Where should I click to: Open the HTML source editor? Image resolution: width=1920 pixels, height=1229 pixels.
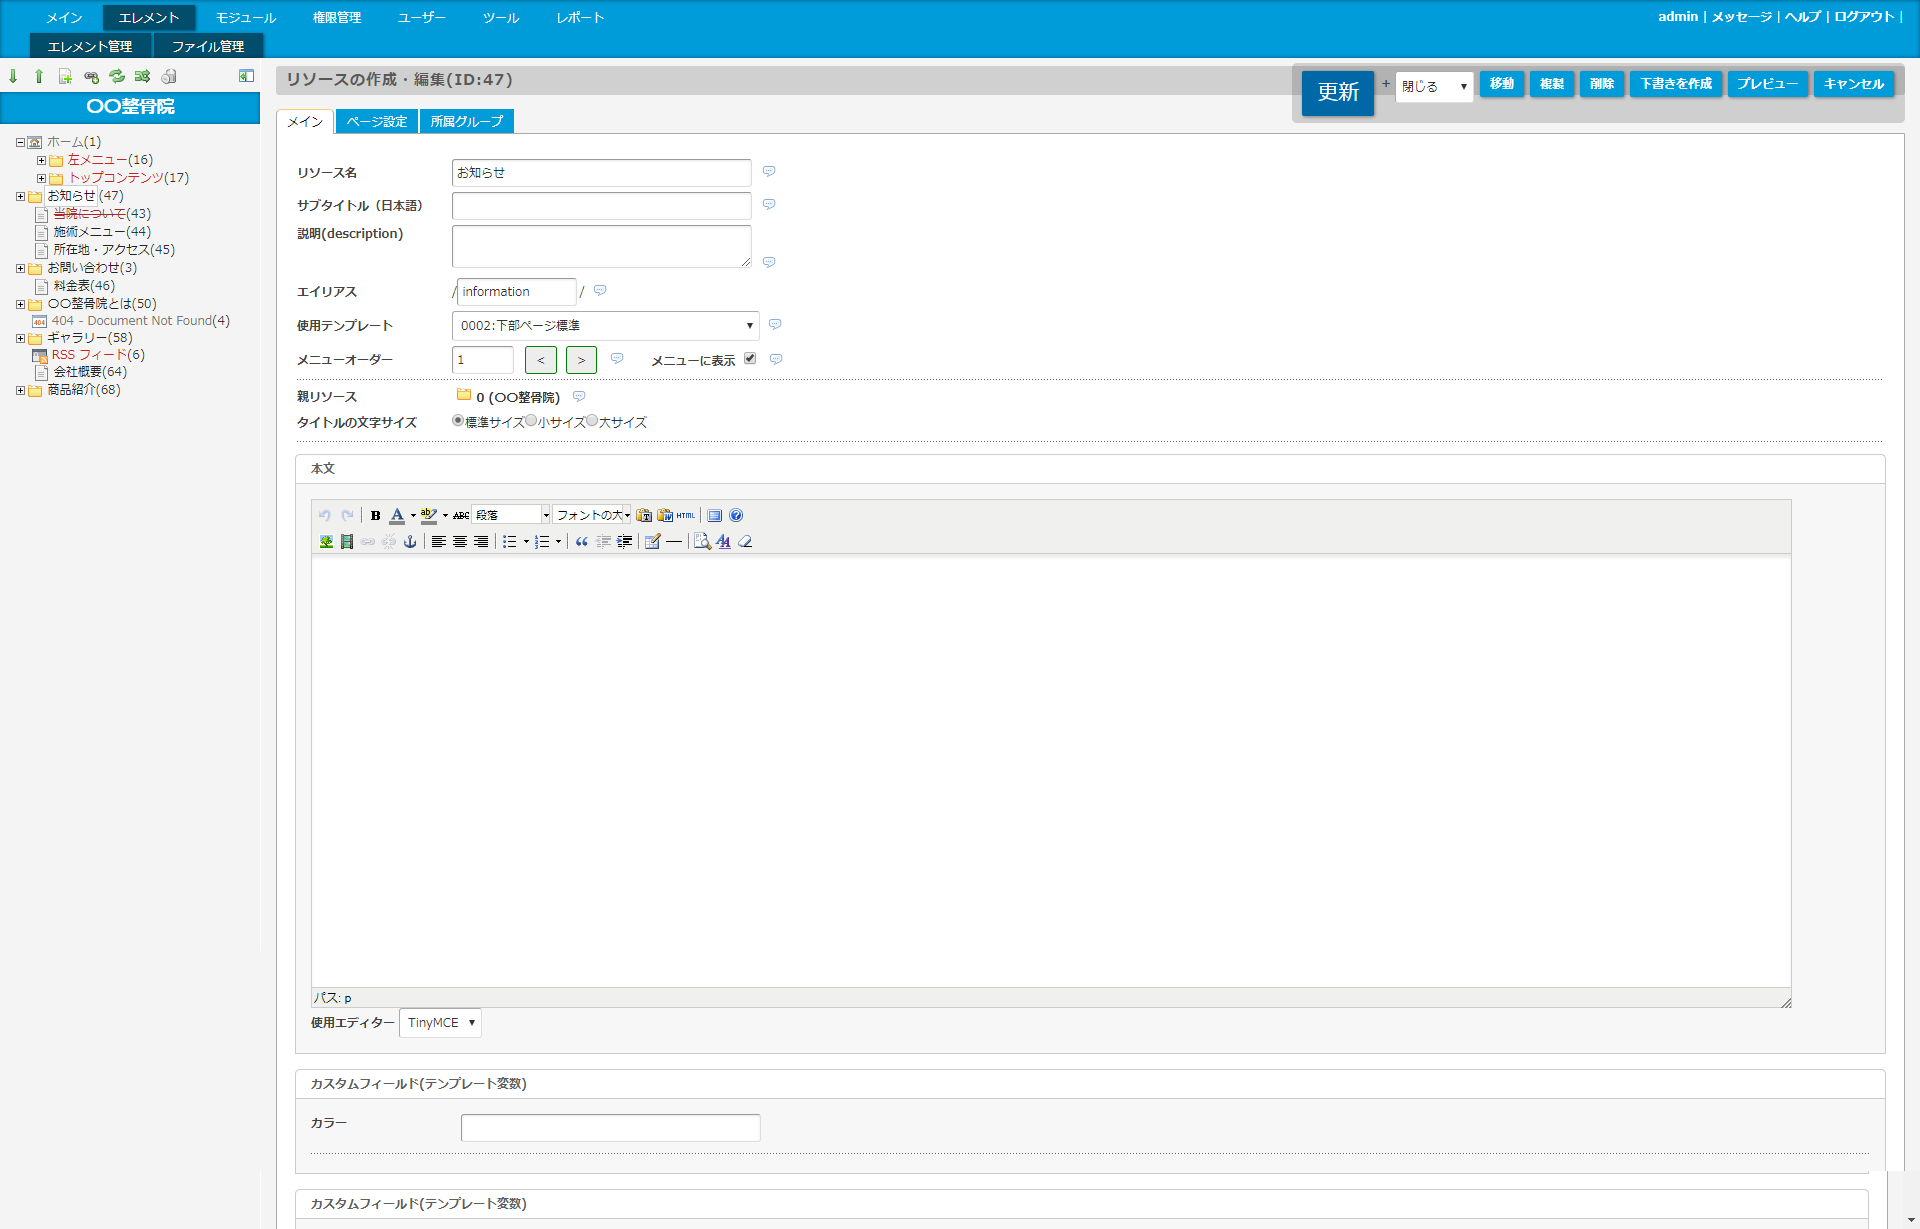pyautogui.click(x=686, y=516)
